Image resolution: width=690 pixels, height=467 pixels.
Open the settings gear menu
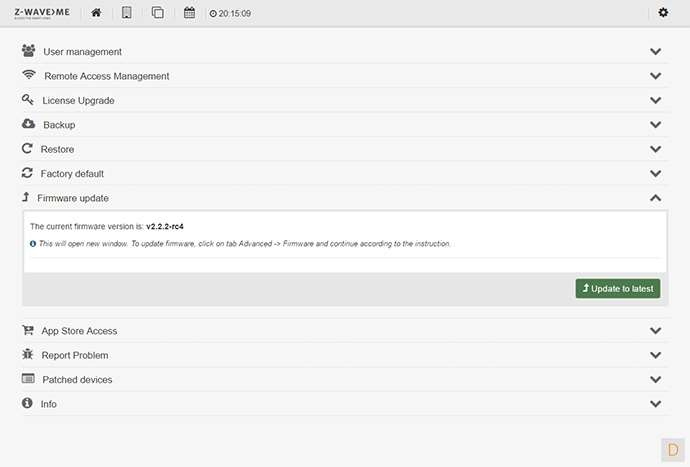[x=663, y=13]
